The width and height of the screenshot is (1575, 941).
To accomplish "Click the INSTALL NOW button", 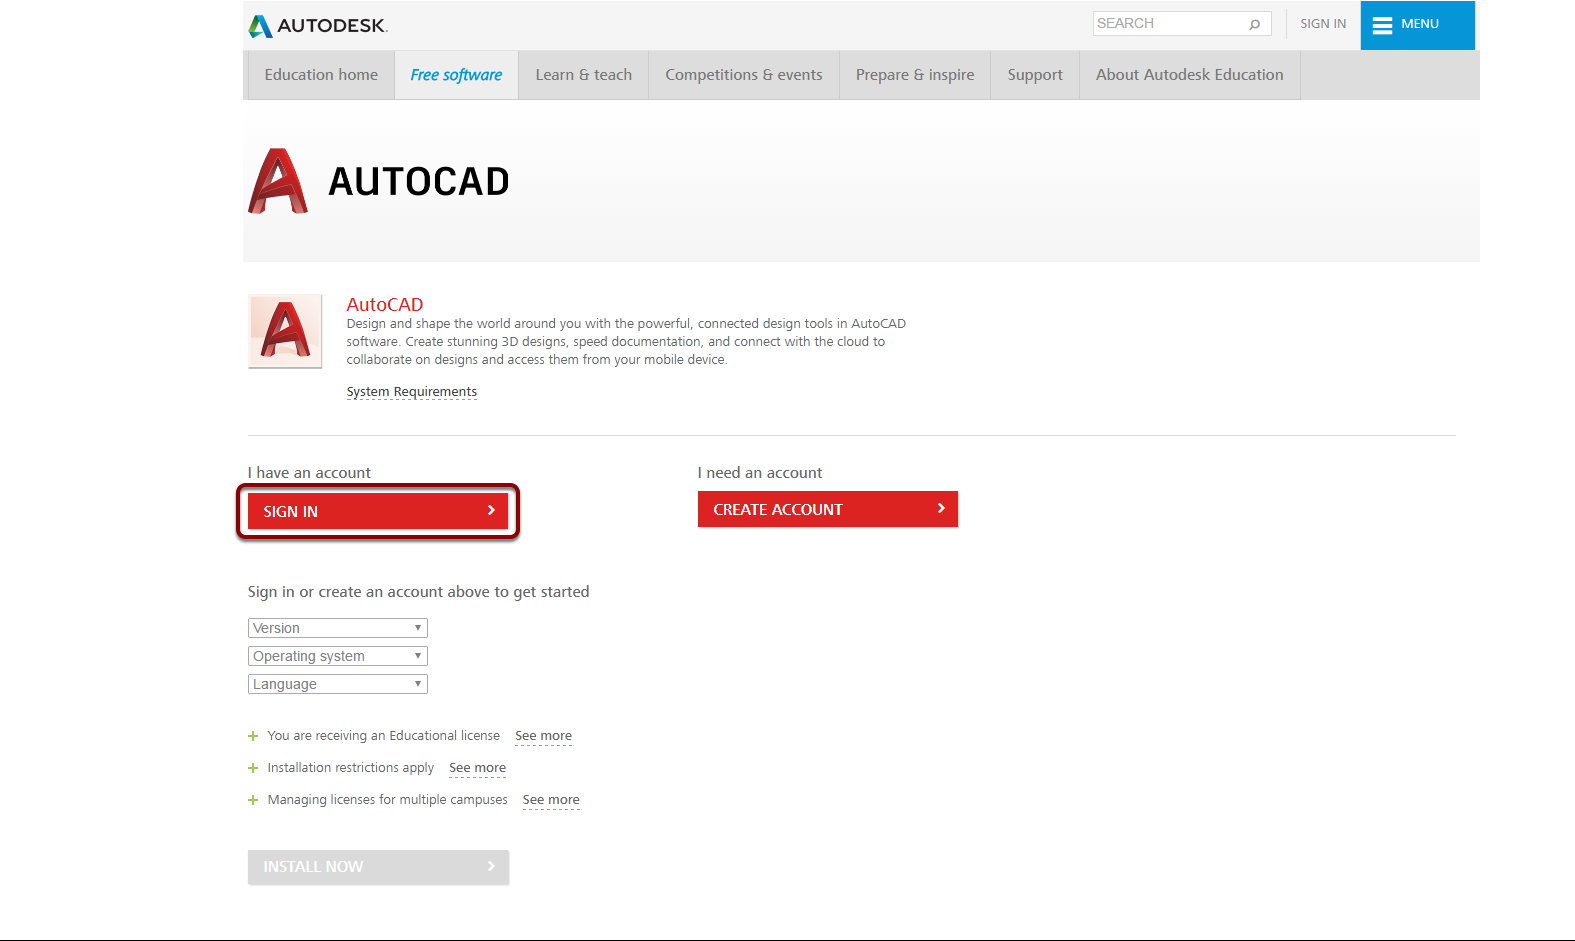I will click(378, 867).
